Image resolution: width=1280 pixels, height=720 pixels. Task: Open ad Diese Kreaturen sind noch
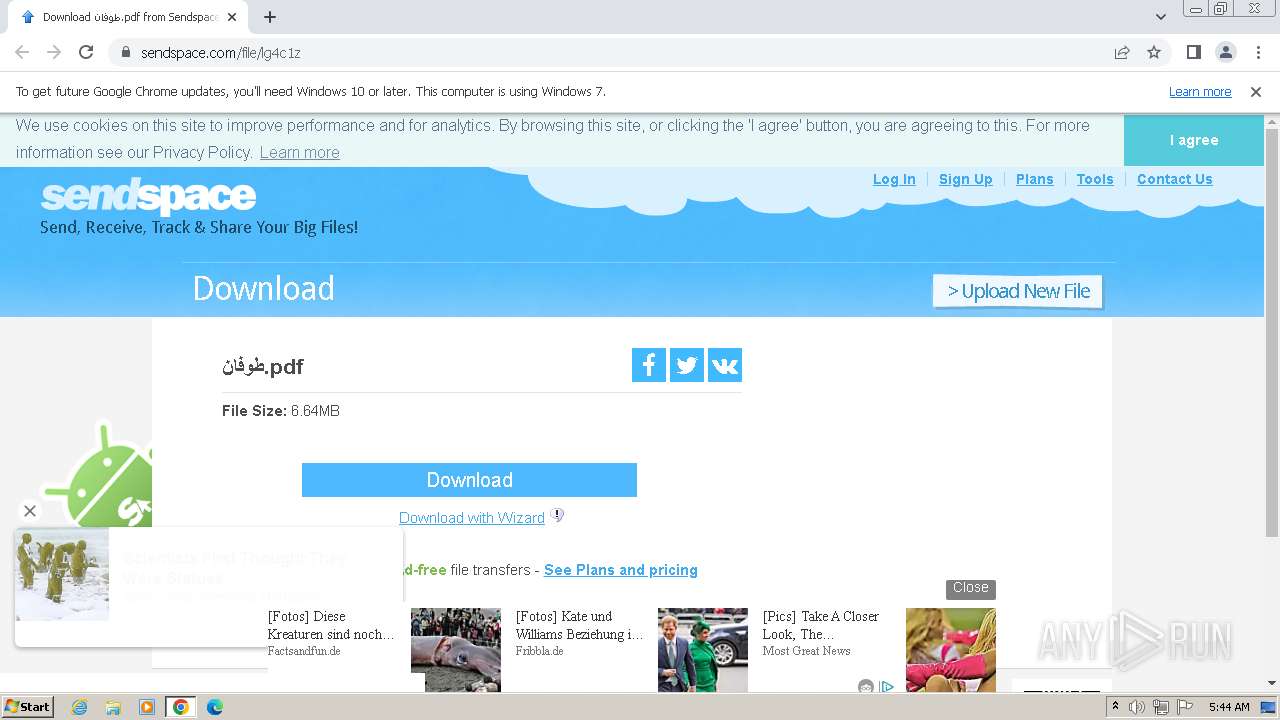tap(331, 625)
